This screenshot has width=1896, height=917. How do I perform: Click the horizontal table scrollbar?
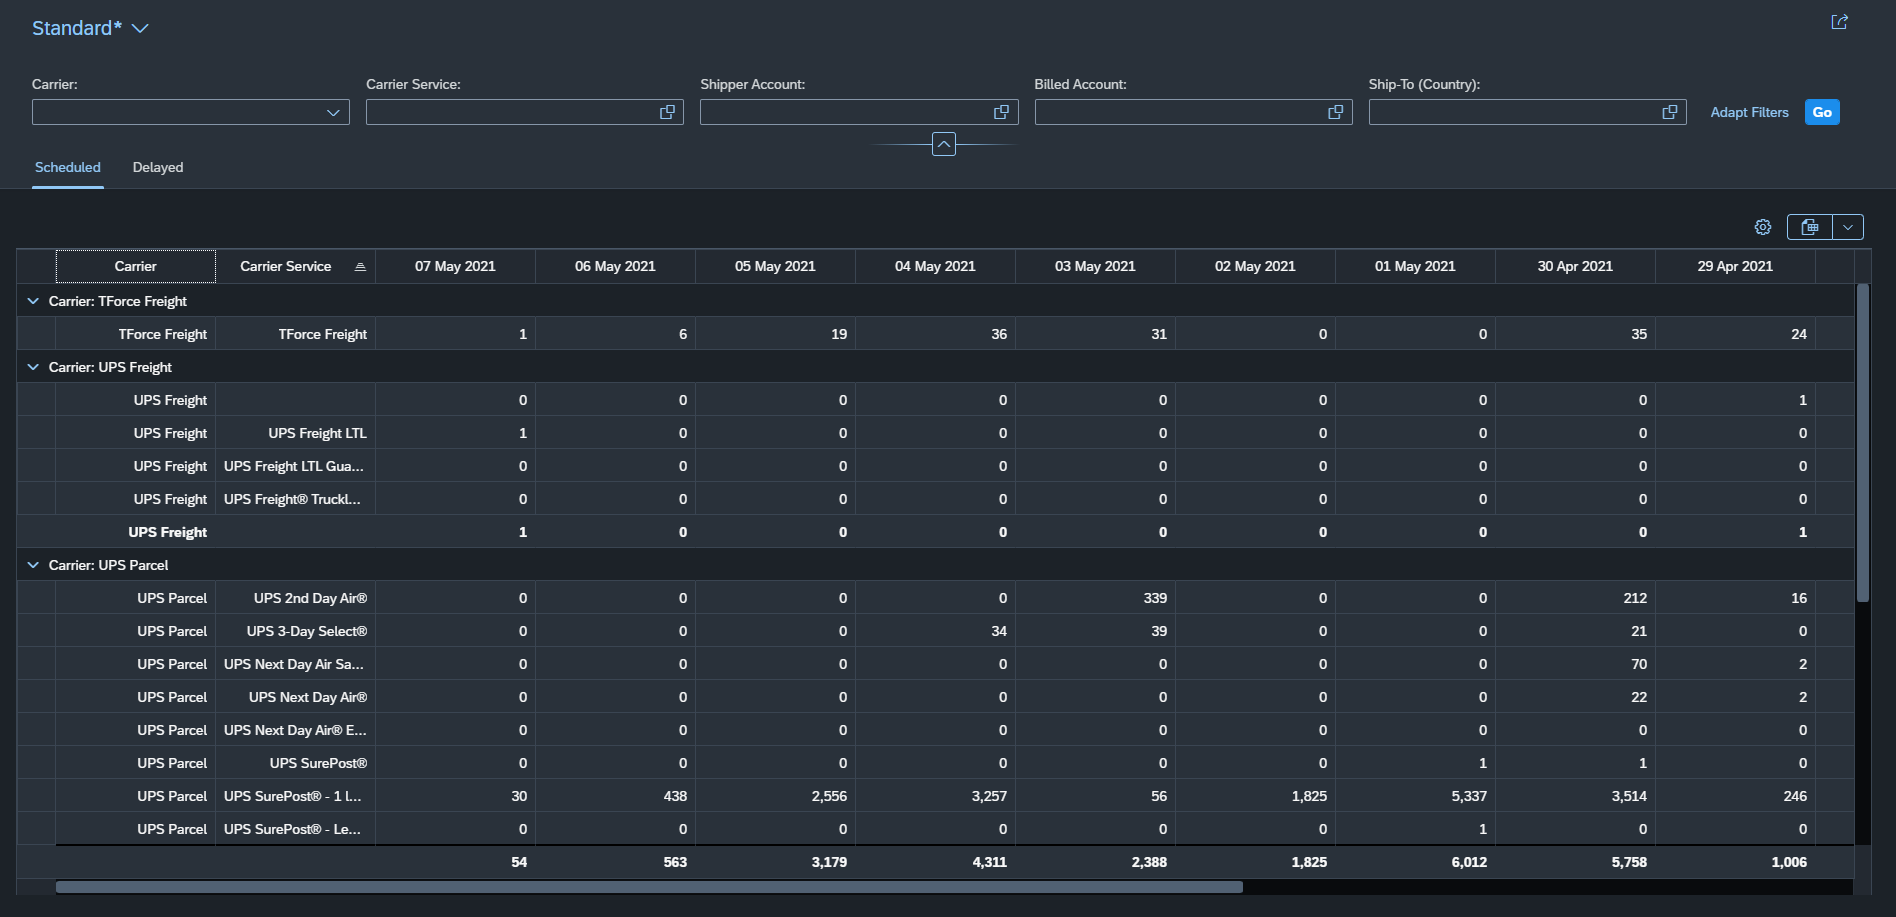(649, 887)
